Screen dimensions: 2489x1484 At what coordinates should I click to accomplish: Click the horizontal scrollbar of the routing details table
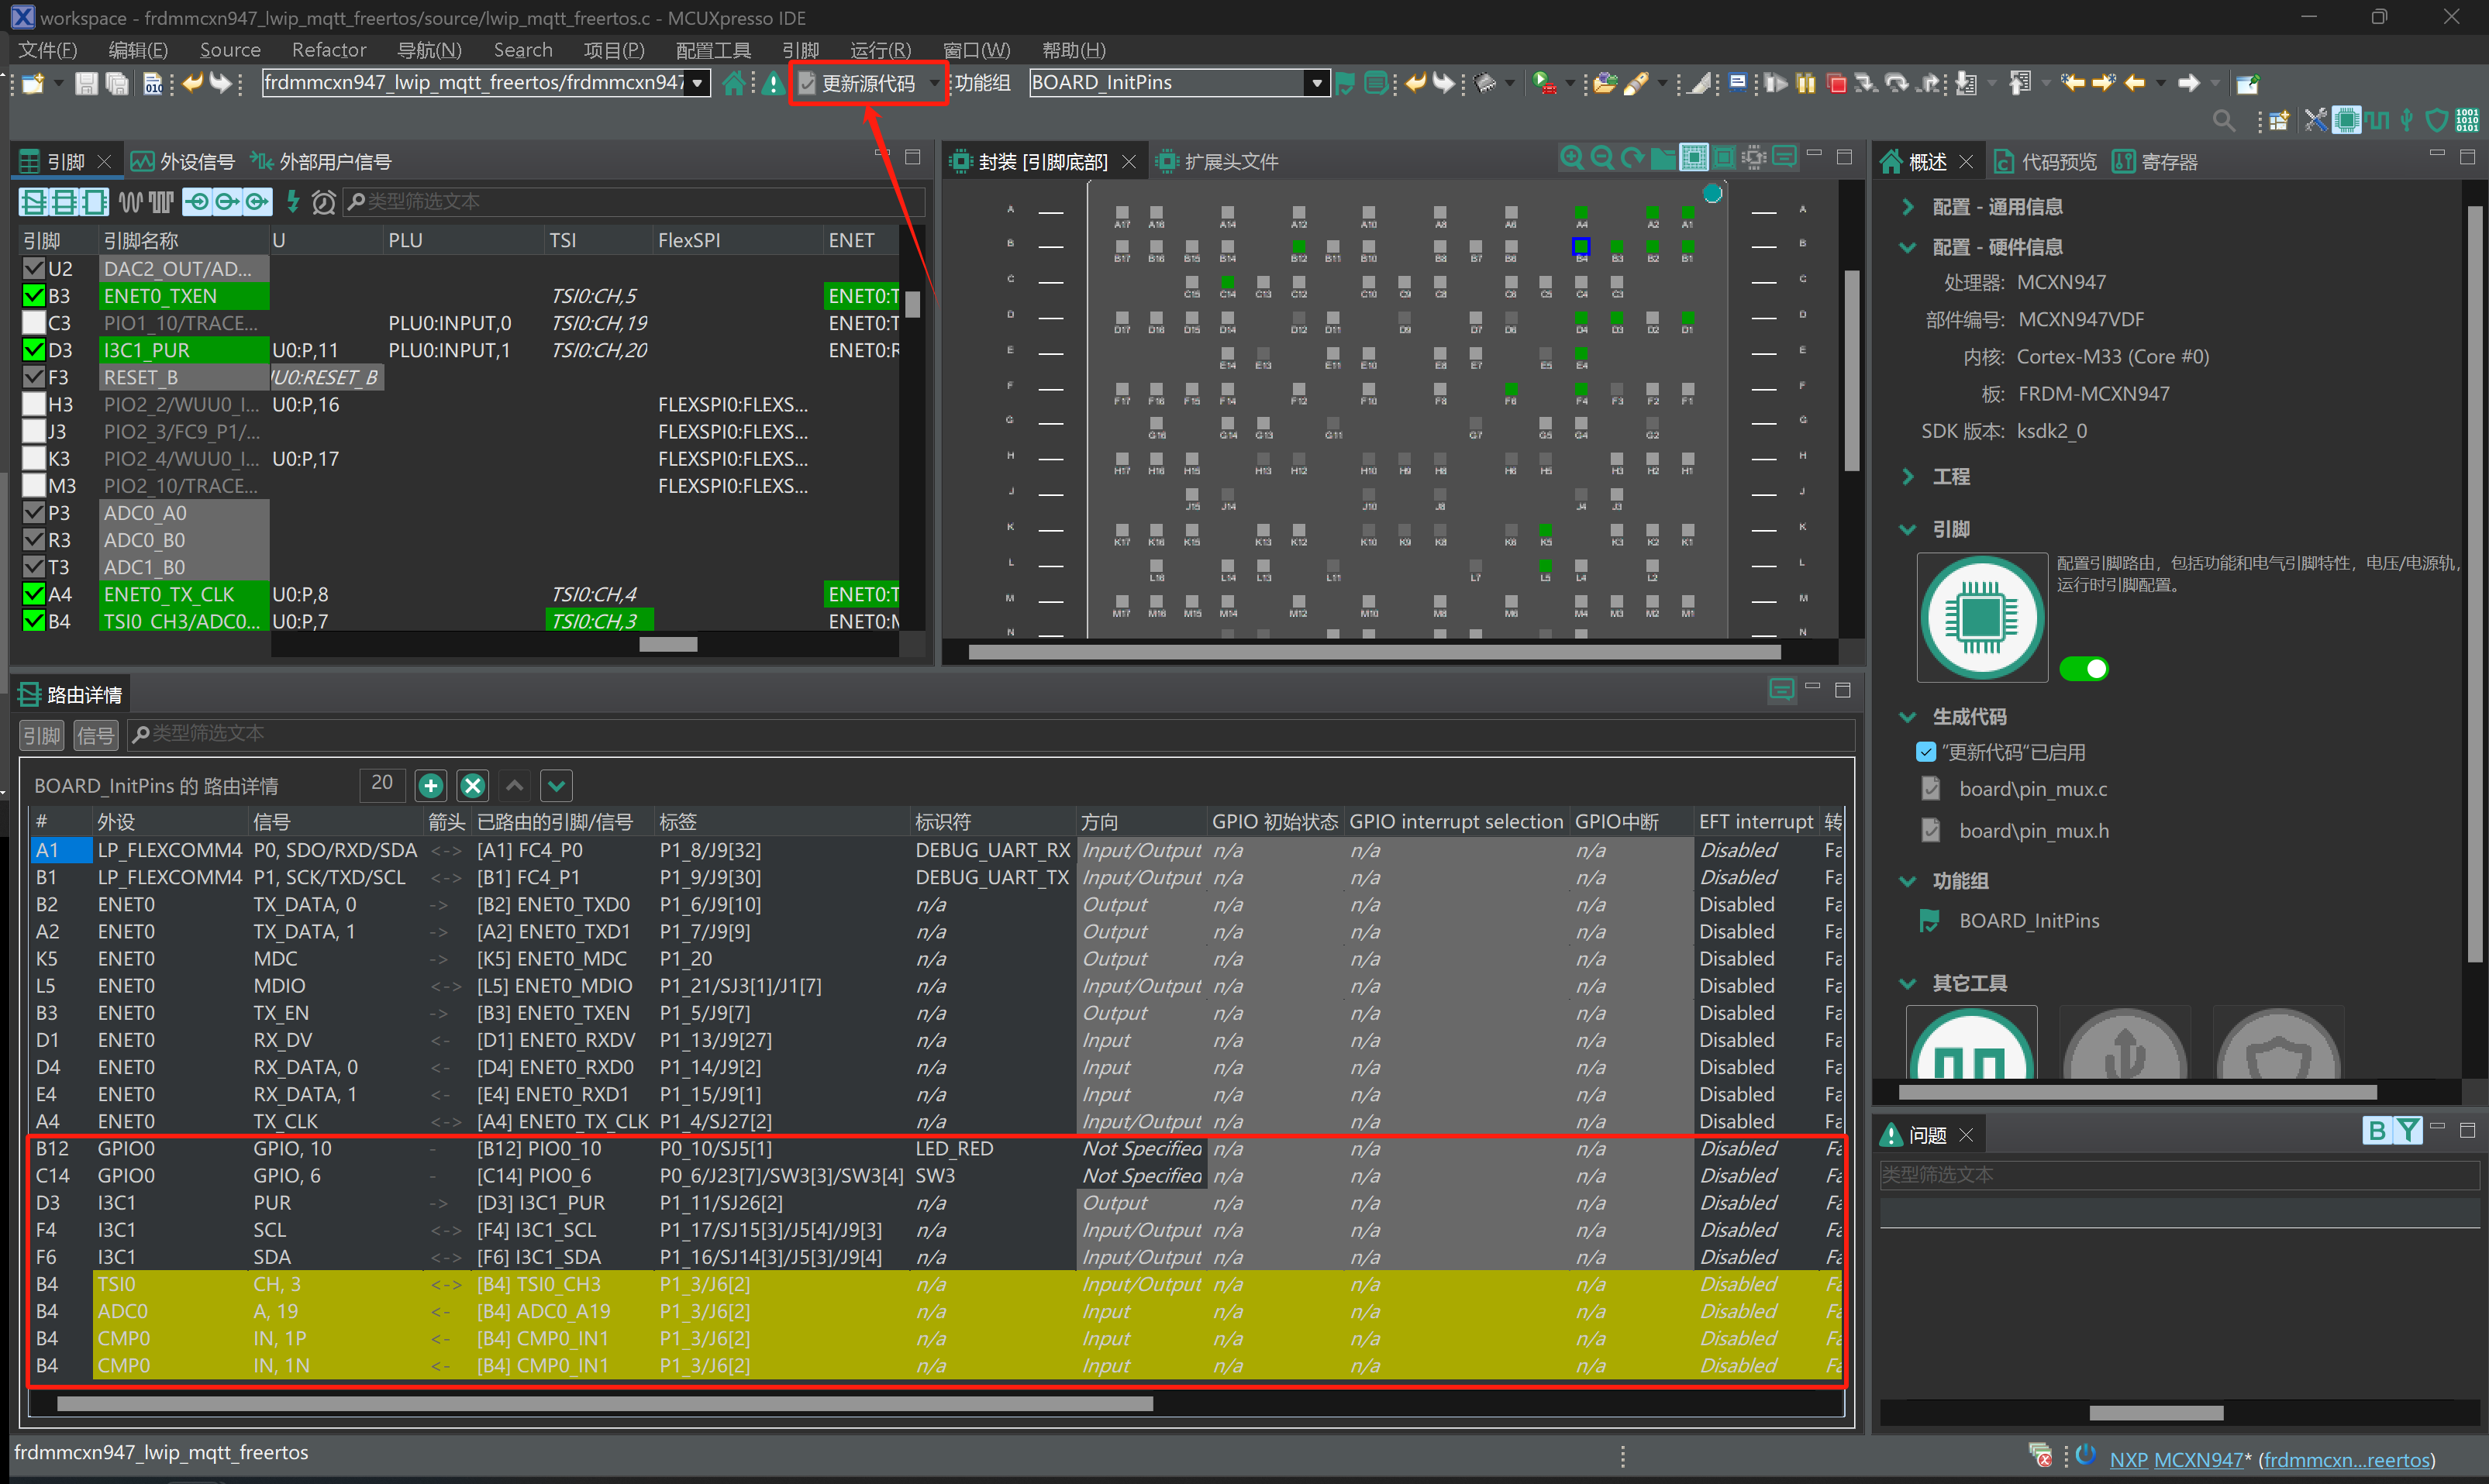(x=604, y=1404)
